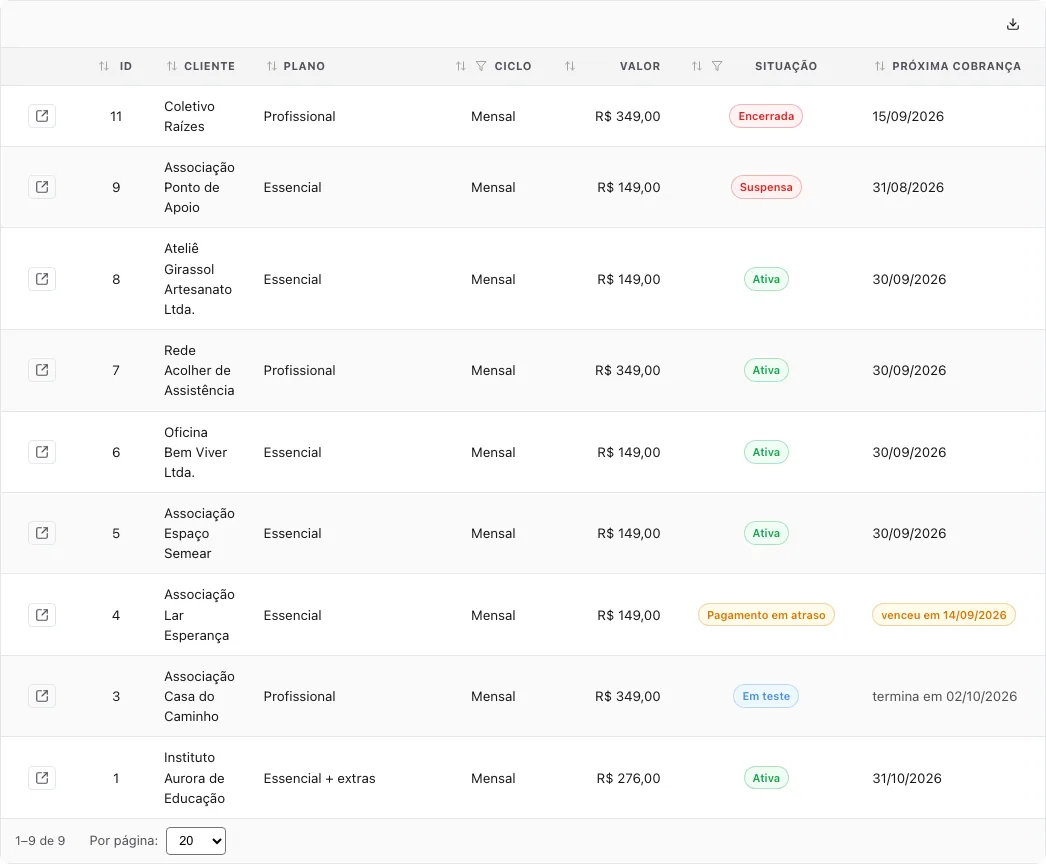Click the SITUAÇÃO column header label
Image resolution: width=1046 pixels, height=864 pixels.
pos(786,66)
